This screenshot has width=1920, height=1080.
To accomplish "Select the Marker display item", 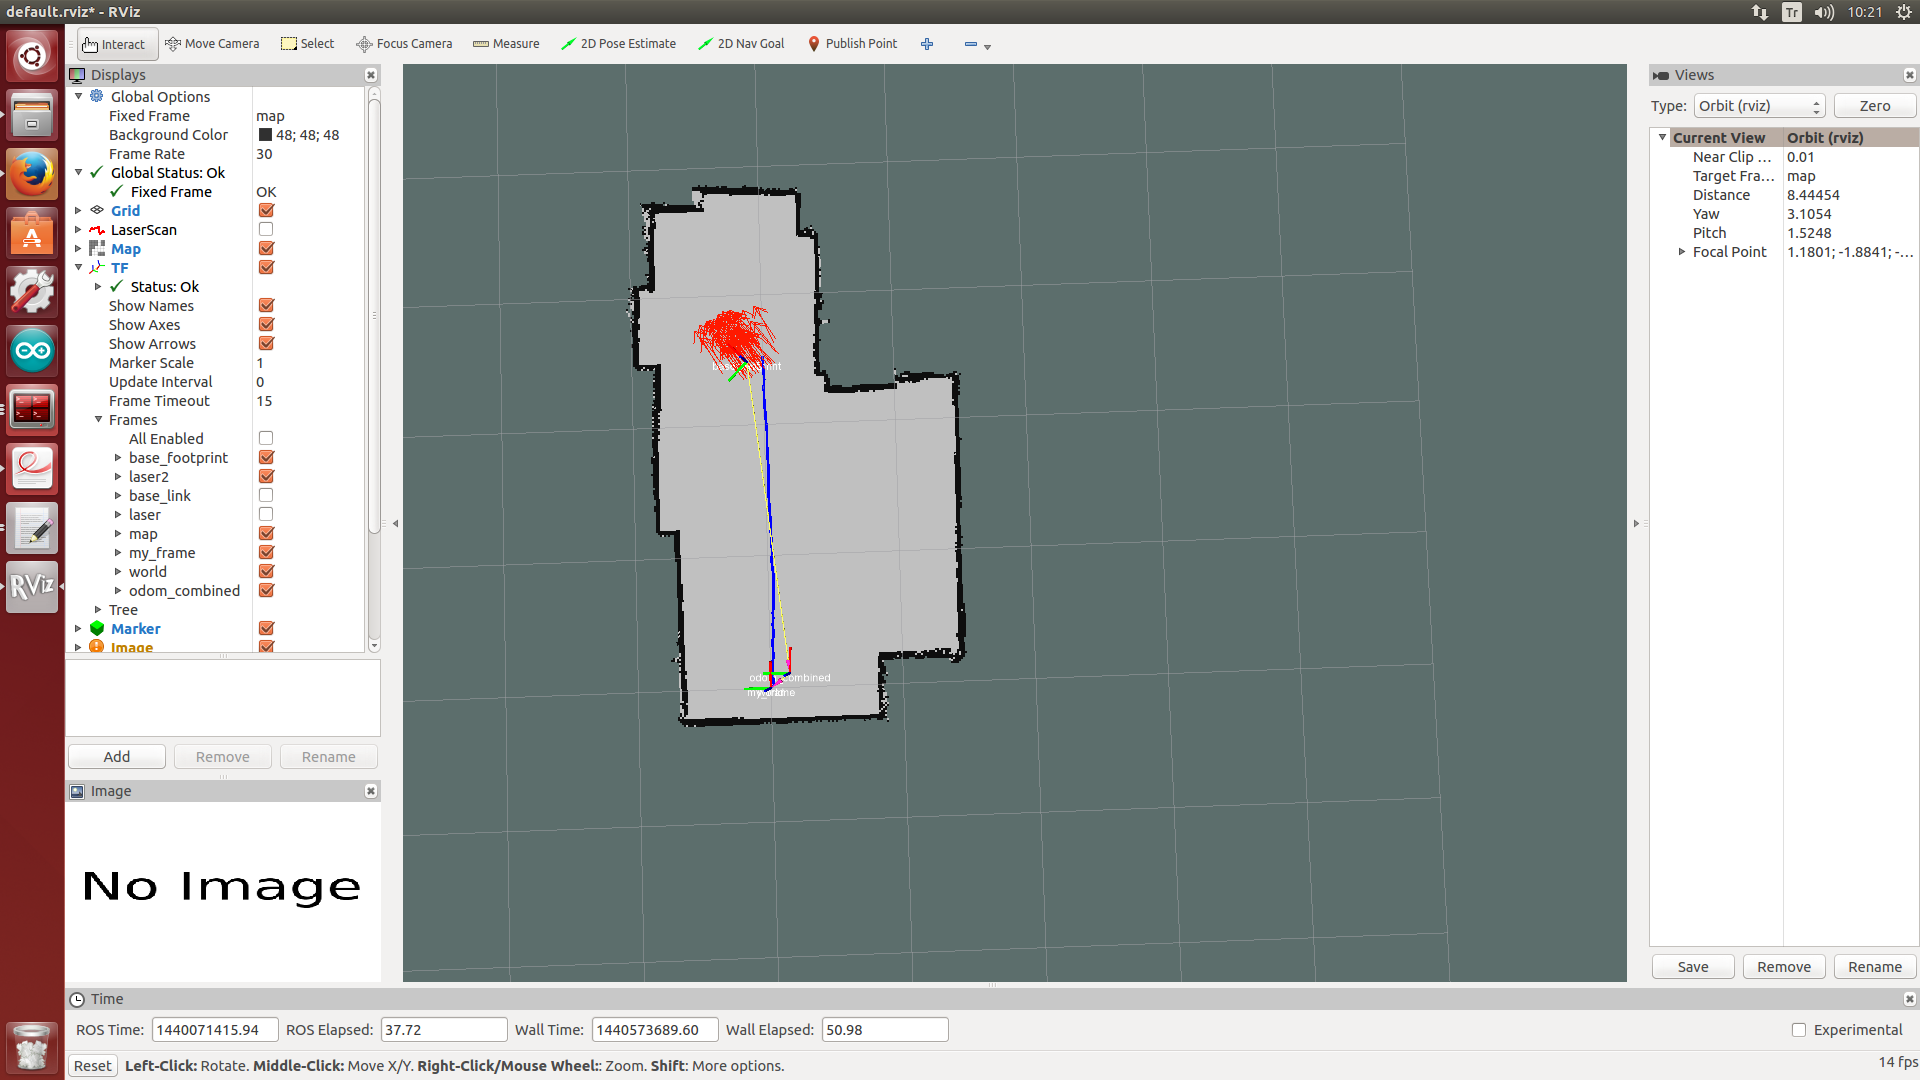I will tap(136, 629).
